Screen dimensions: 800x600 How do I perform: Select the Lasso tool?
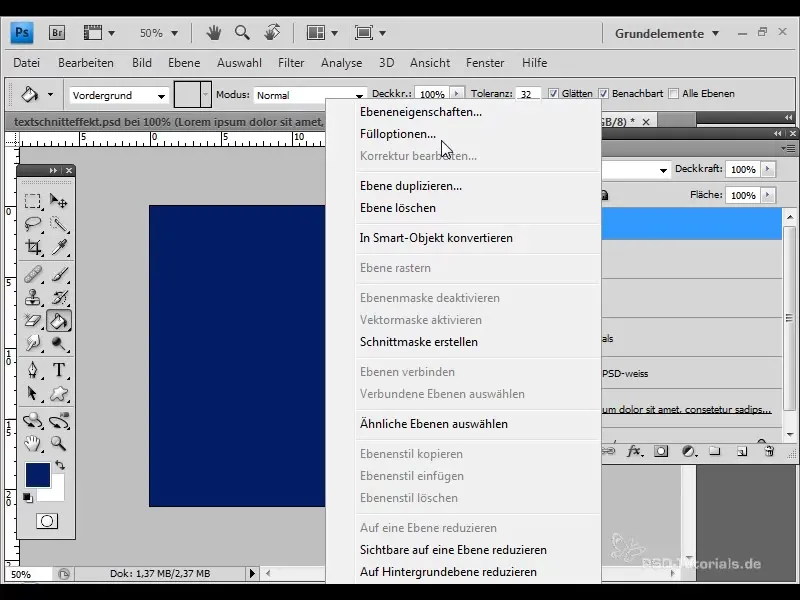click(x=33, y=224)
